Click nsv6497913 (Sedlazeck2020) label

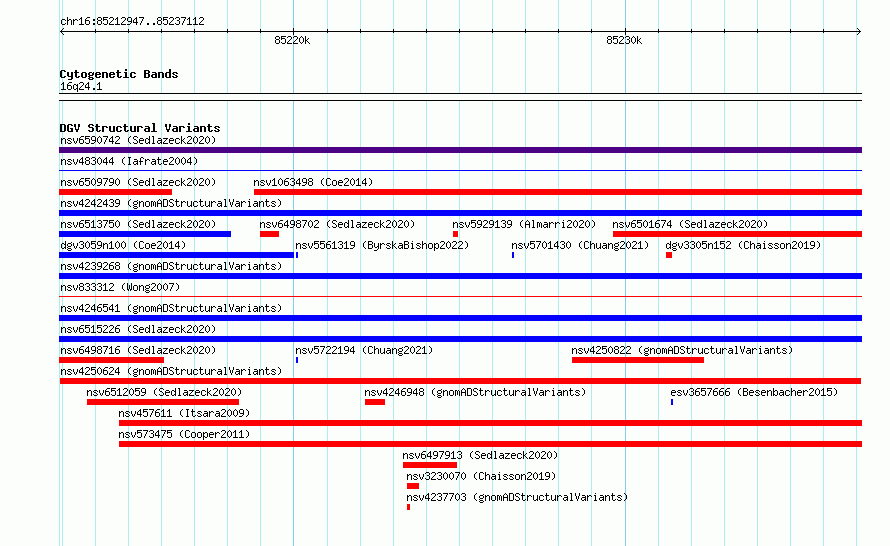coord(480,455)
